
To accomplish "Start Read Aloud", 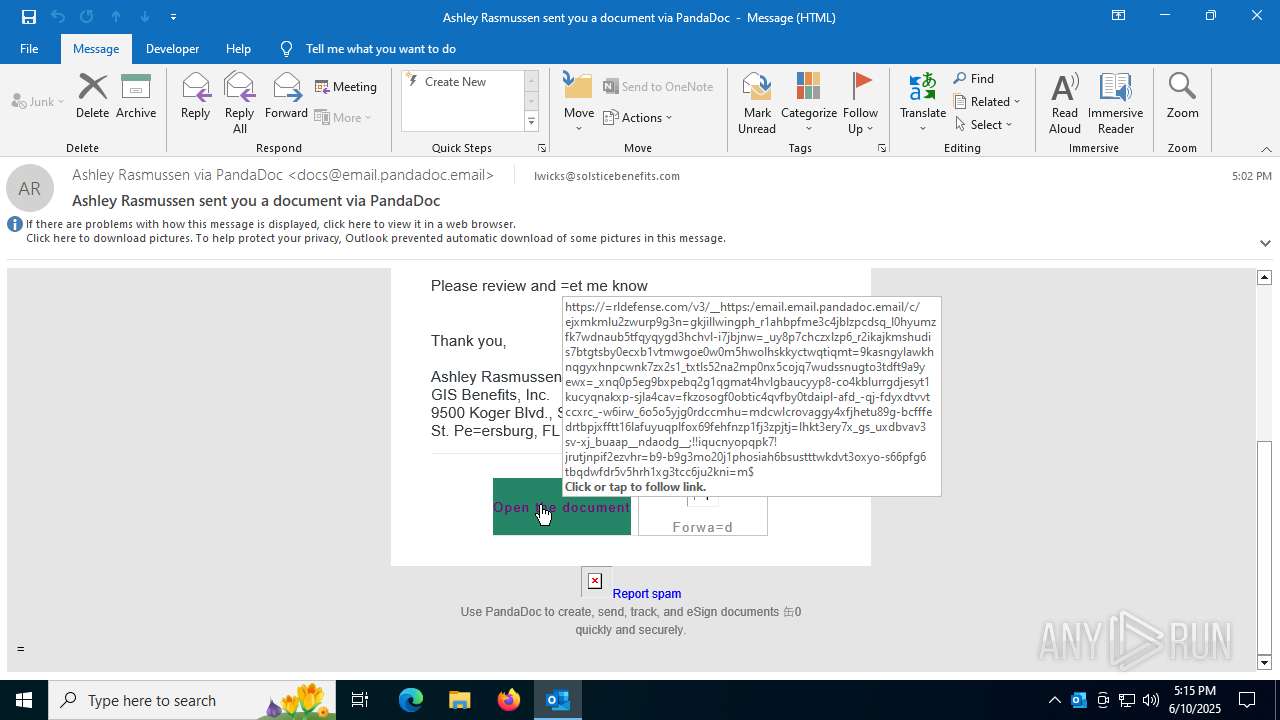I will point(1065,103).
